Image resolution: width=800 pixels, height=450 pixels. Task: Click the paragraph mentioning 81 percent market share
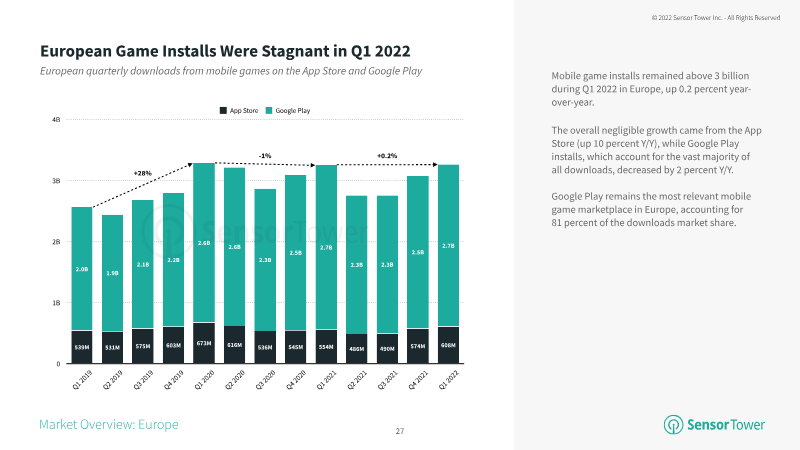(651, 209)
